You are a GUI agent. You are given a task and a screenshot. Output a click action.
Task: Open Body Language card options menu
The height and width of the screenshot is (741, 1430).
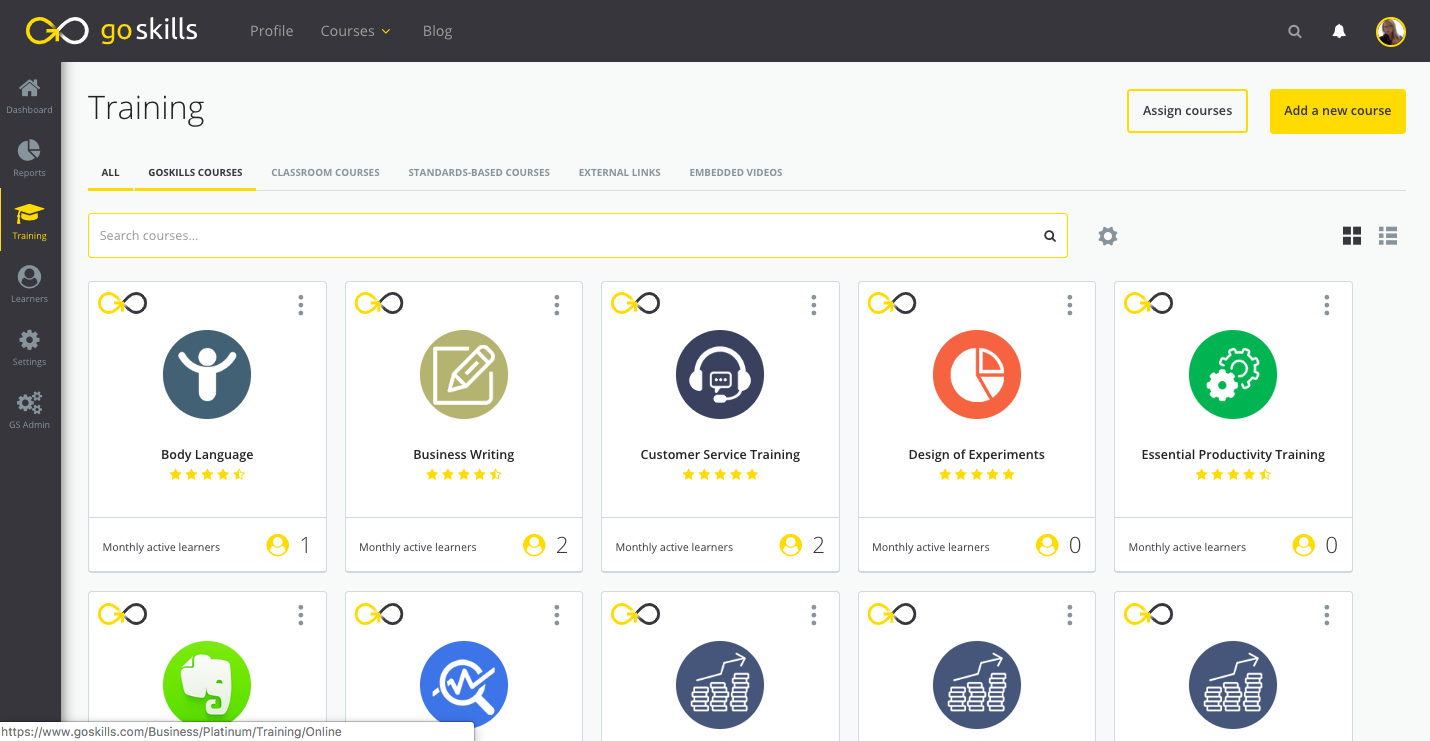pos(301,305)
